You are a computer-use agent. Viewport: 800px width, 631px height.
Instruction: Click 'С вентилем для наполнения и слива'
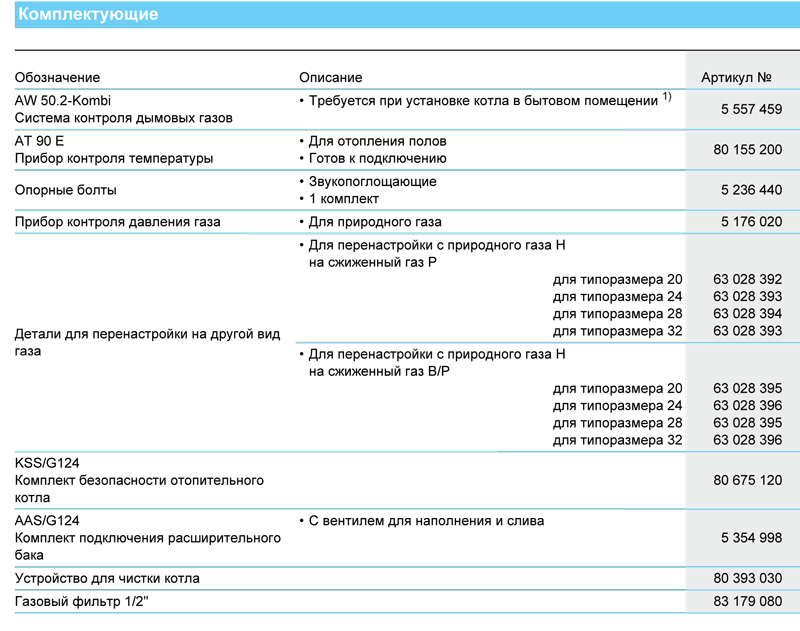(x=427, y=521)
